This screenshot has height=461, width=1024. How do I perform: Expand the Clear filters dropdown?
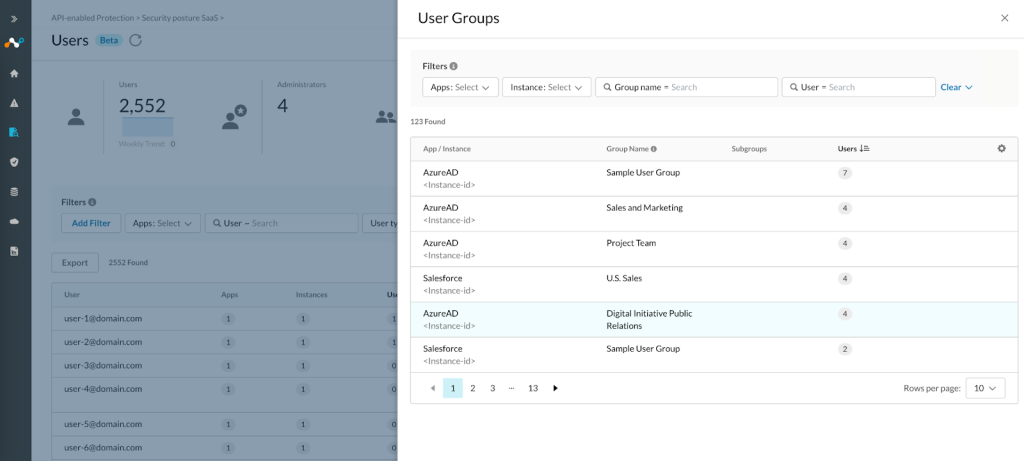(957, 87)
